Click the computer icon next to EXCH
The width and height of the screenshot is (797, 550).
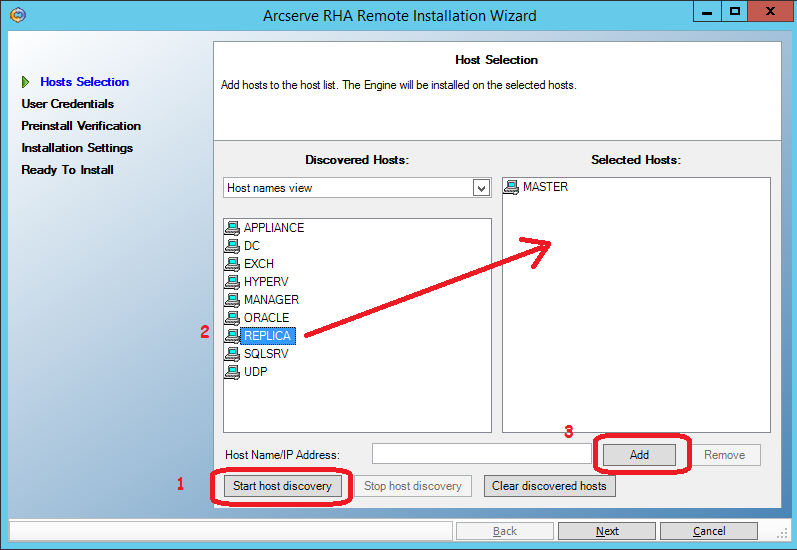pyautogui.click(x=232, y=264)
